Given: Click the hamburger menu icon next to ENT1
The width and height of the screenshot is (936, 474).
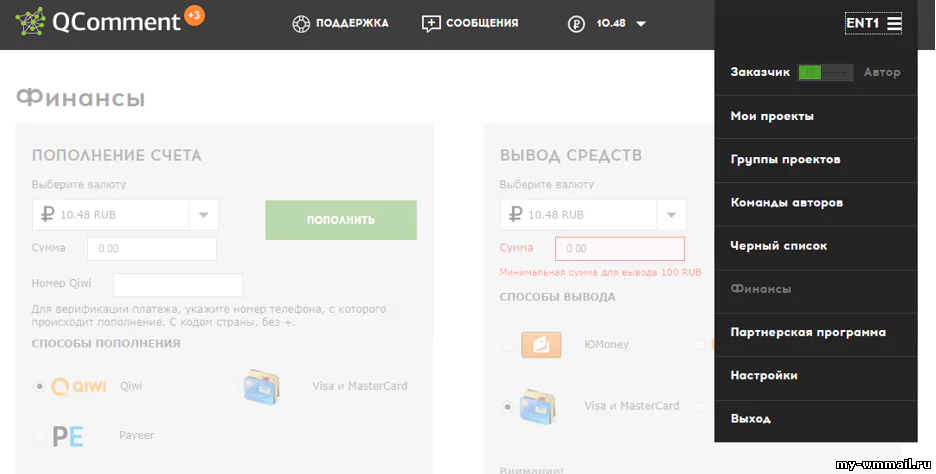Looking at the screenshot, I should (x=894, y=23).
